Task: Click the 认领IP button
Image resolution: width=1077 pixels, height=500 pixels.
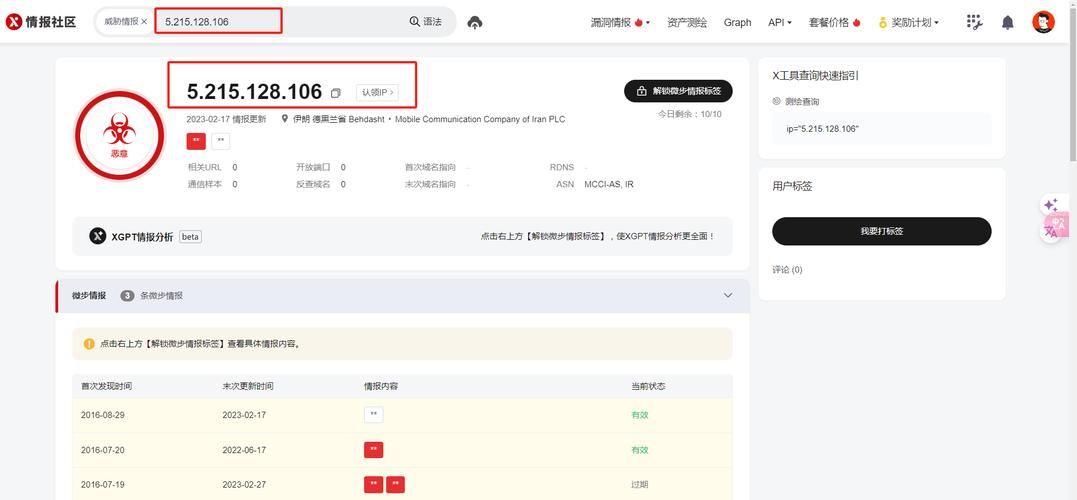Action: pos(377,92)
